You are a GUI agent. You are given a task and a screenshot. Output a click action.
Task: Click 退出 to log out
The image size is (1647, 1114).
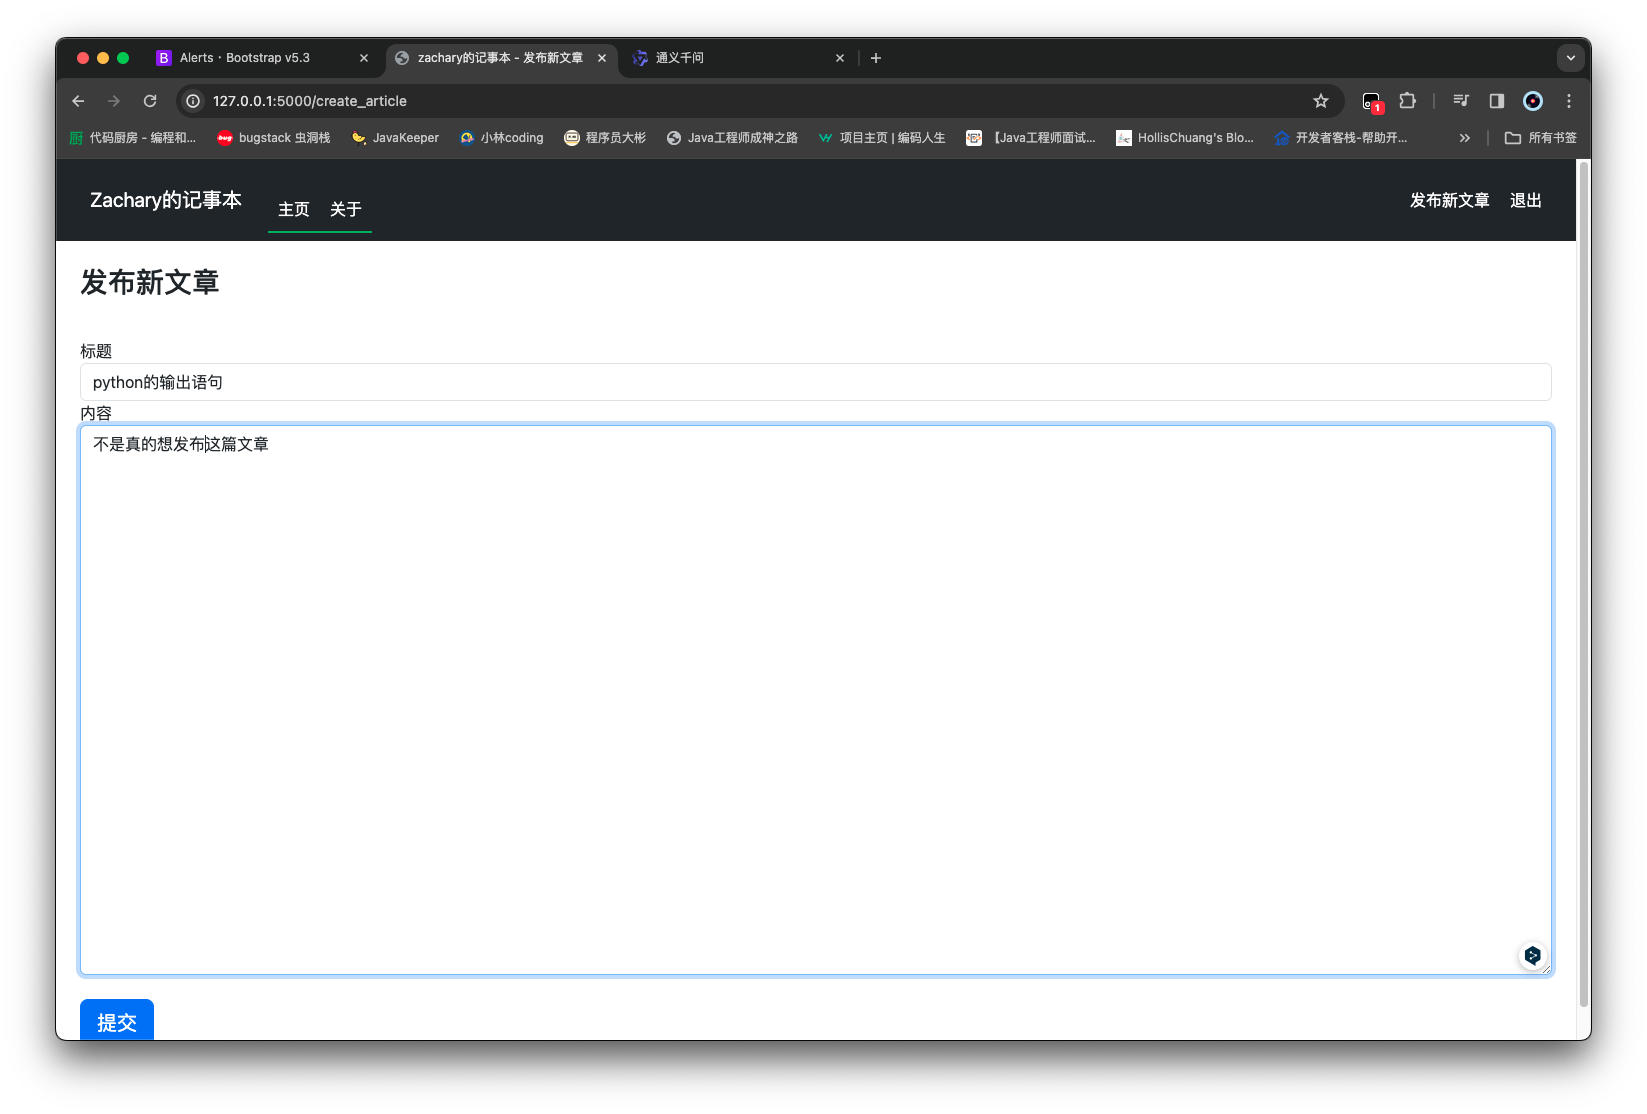(1526, 200)
